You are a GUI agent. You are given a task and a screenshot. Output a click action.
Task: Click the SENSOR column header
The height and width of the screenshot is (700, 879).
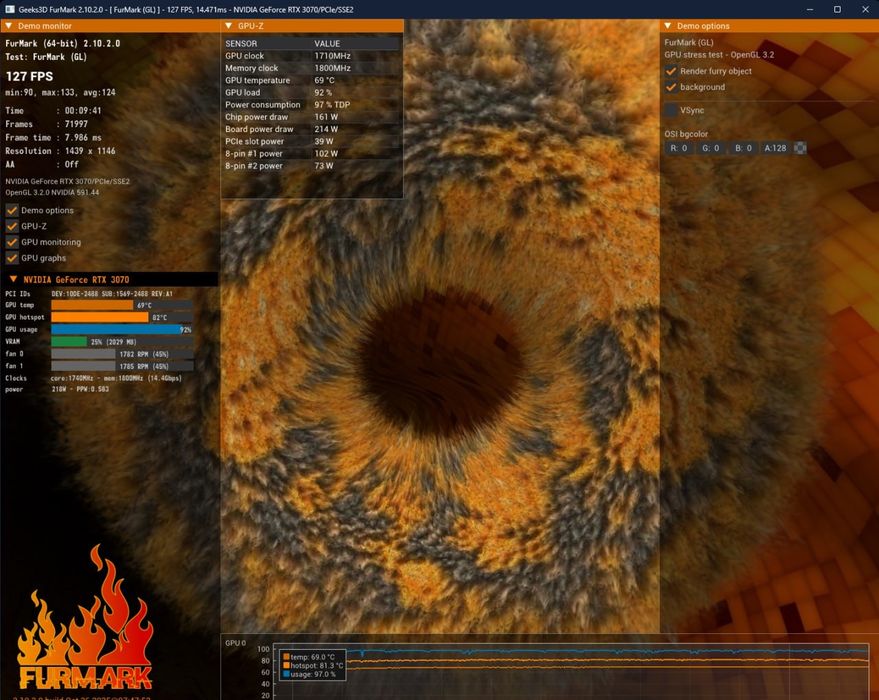tap(241, 44)
